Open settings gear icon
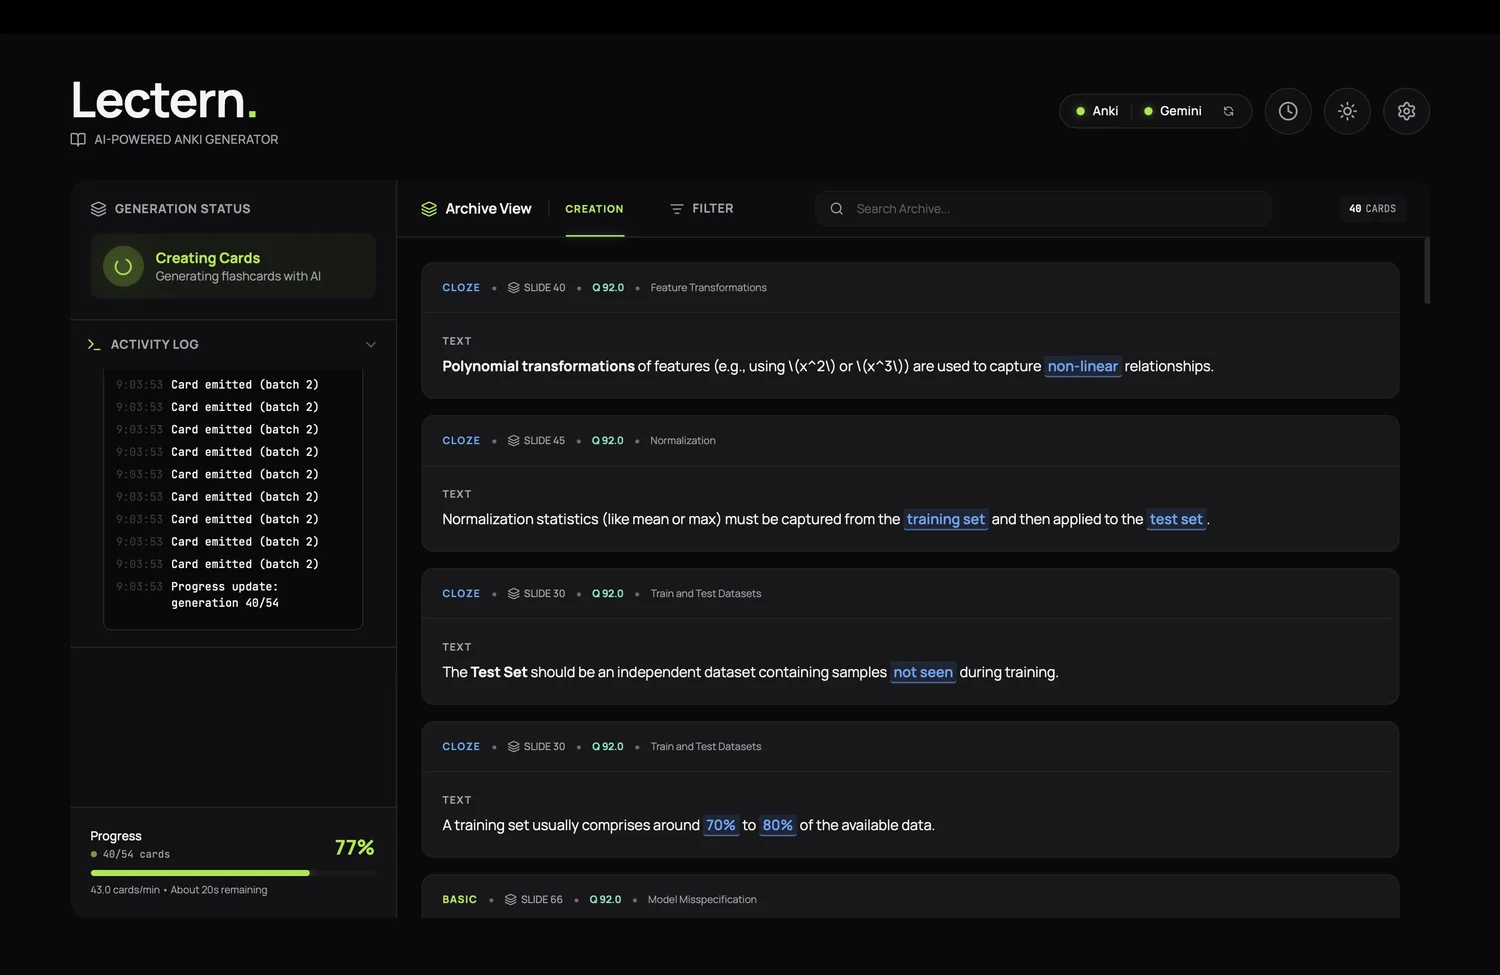 (1406, 111)
